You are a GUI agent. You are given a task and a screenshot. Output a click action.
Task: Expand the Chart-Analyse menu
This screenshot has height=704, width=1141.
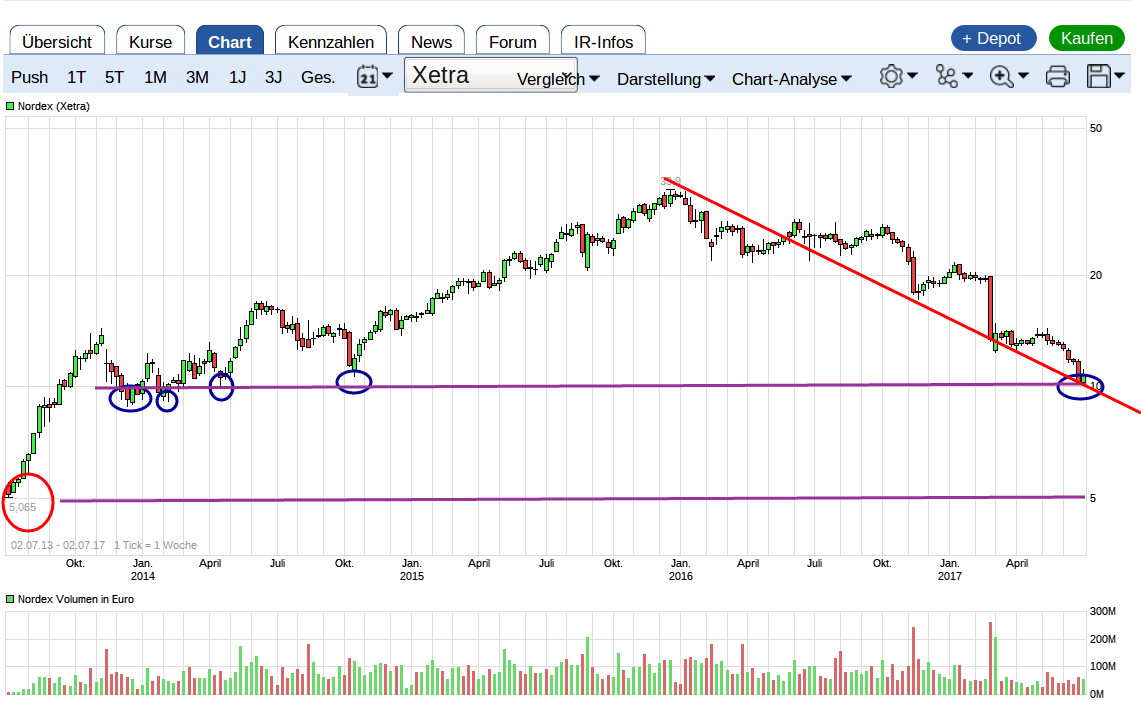791,79
